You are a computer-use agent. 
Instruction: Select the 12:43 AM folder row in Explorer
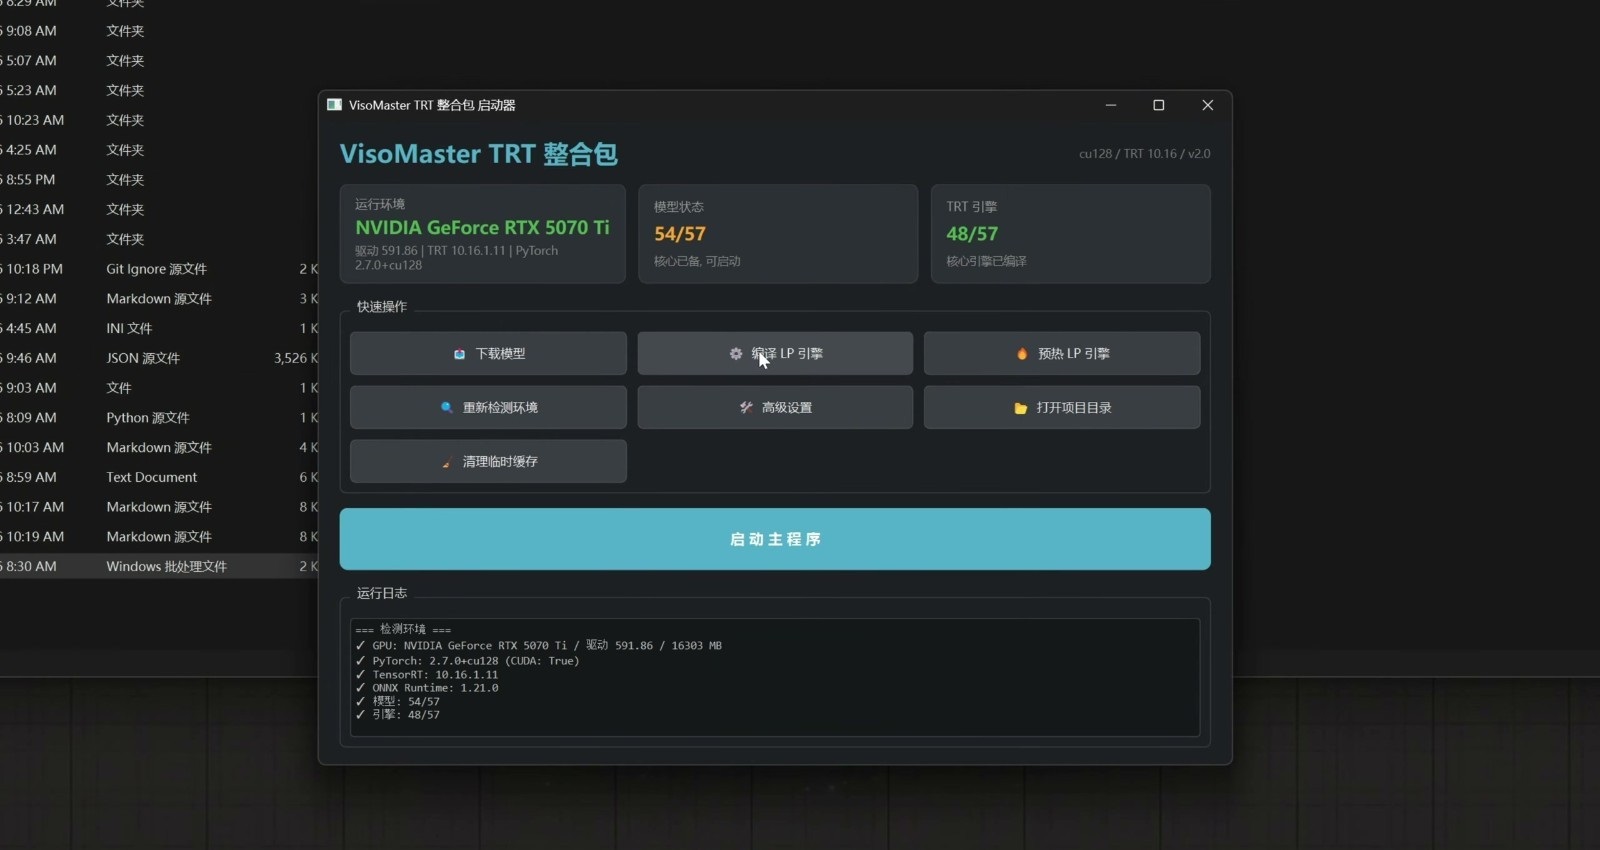click(x=159, y=209)
